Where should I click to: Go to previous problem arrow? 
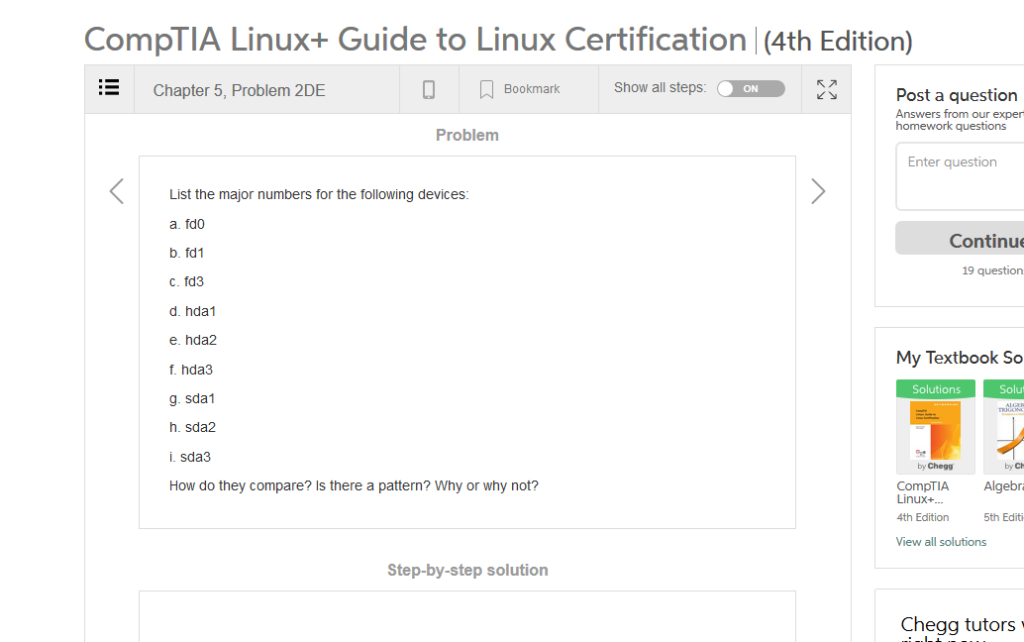[x=115, y=190]
